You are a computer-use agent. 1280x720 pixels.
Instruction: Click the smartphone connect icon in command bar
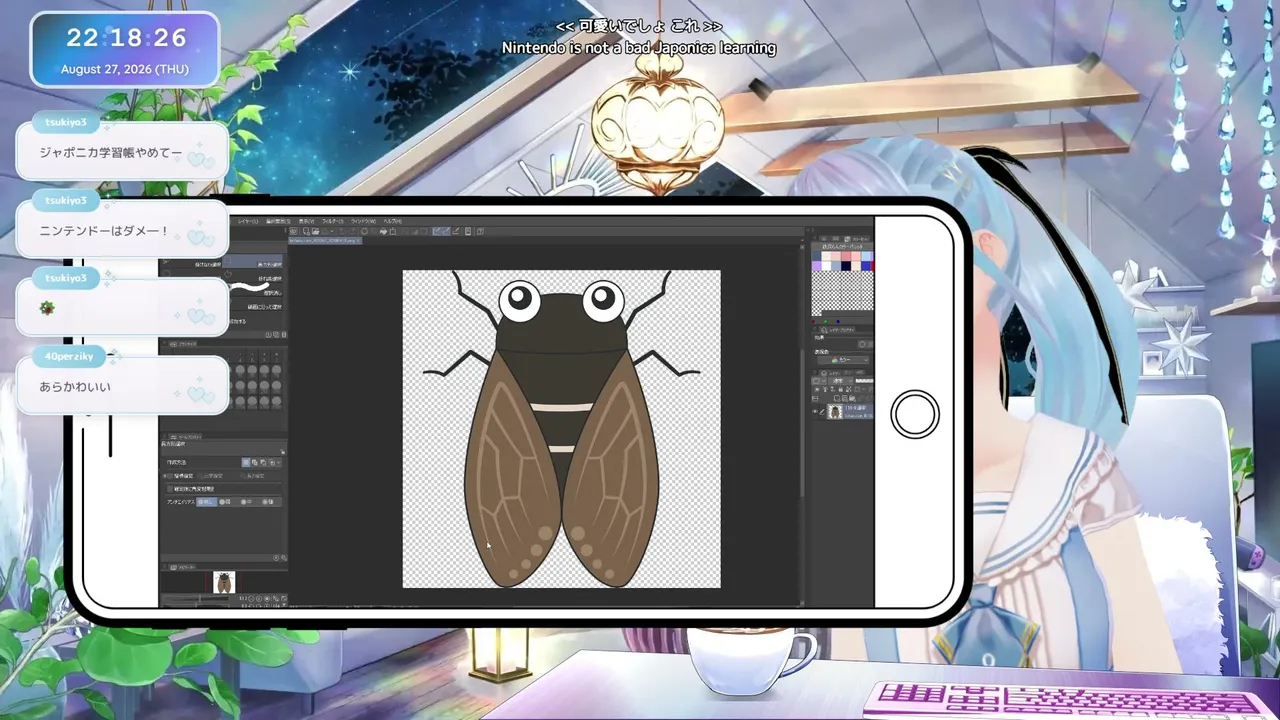(468, 231)
